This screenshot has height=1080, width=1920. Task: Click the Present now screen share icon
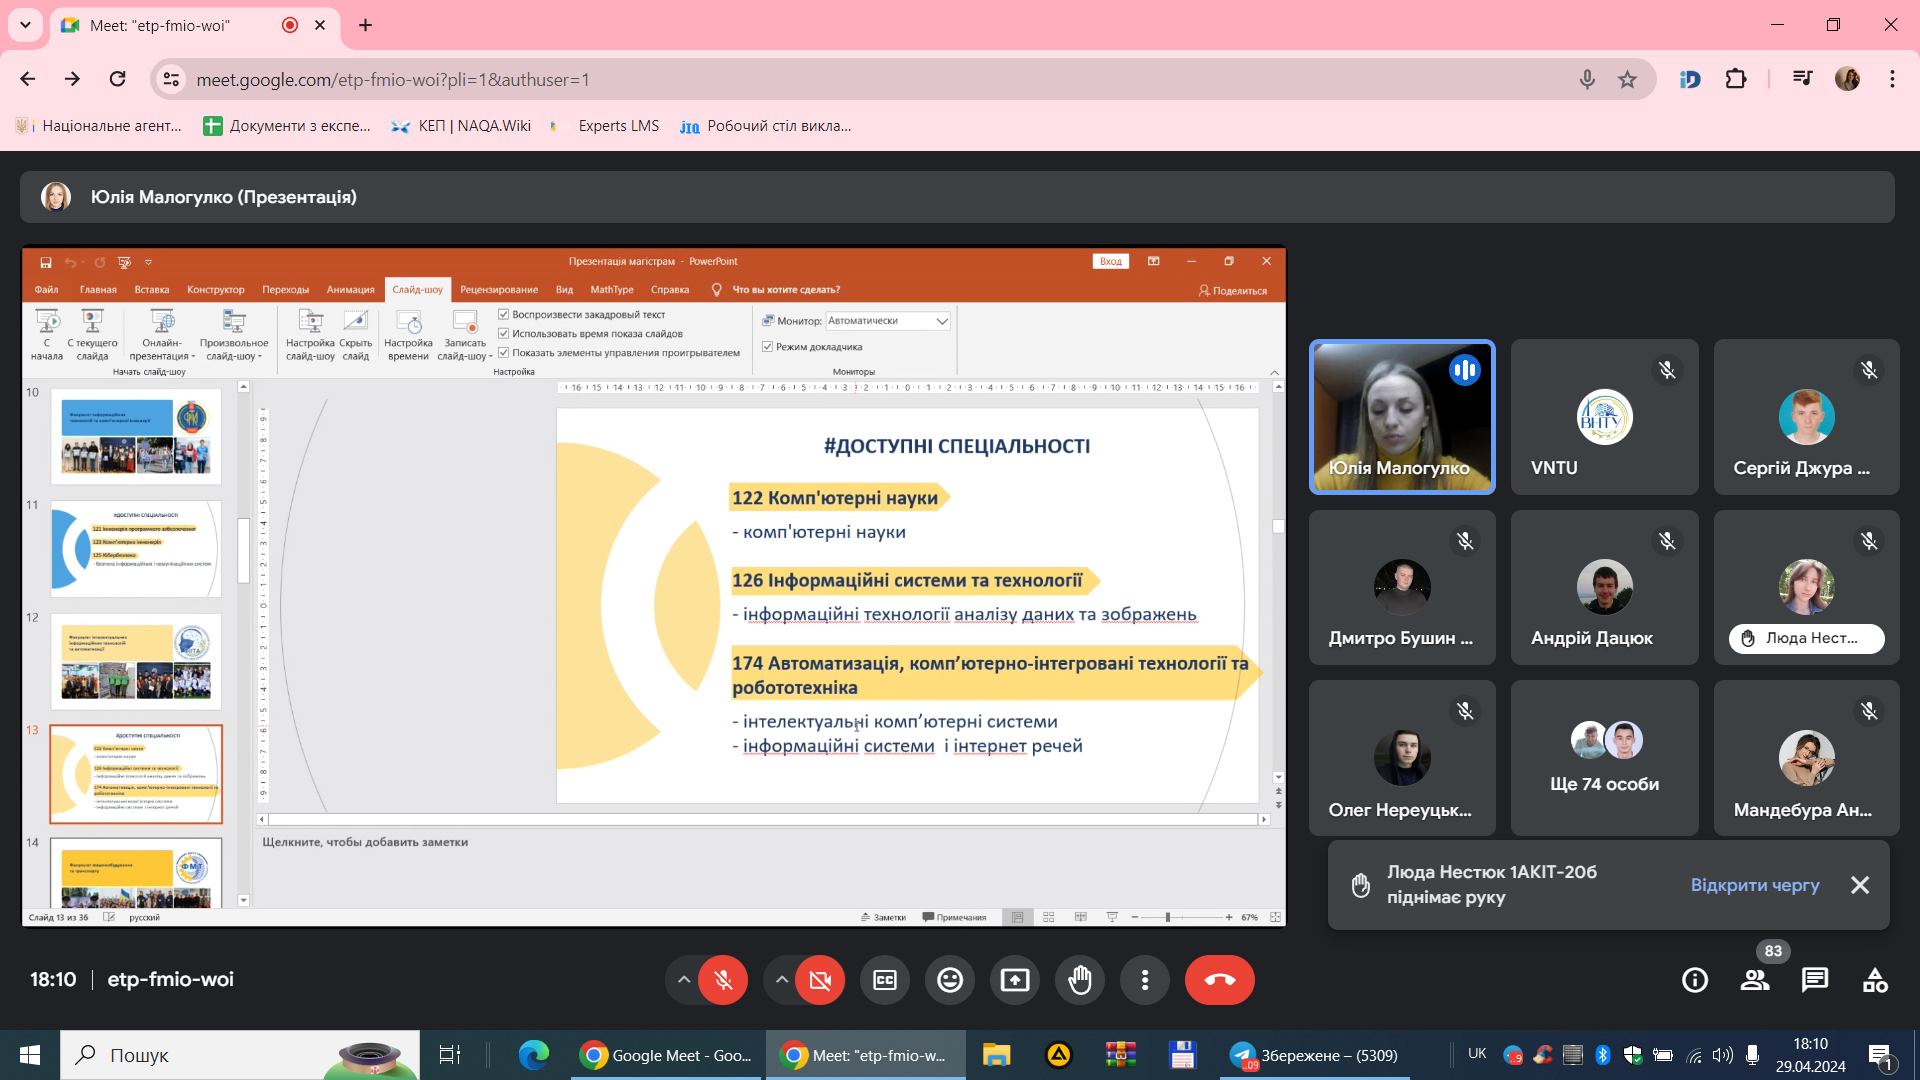click(x=1015, y=980)
